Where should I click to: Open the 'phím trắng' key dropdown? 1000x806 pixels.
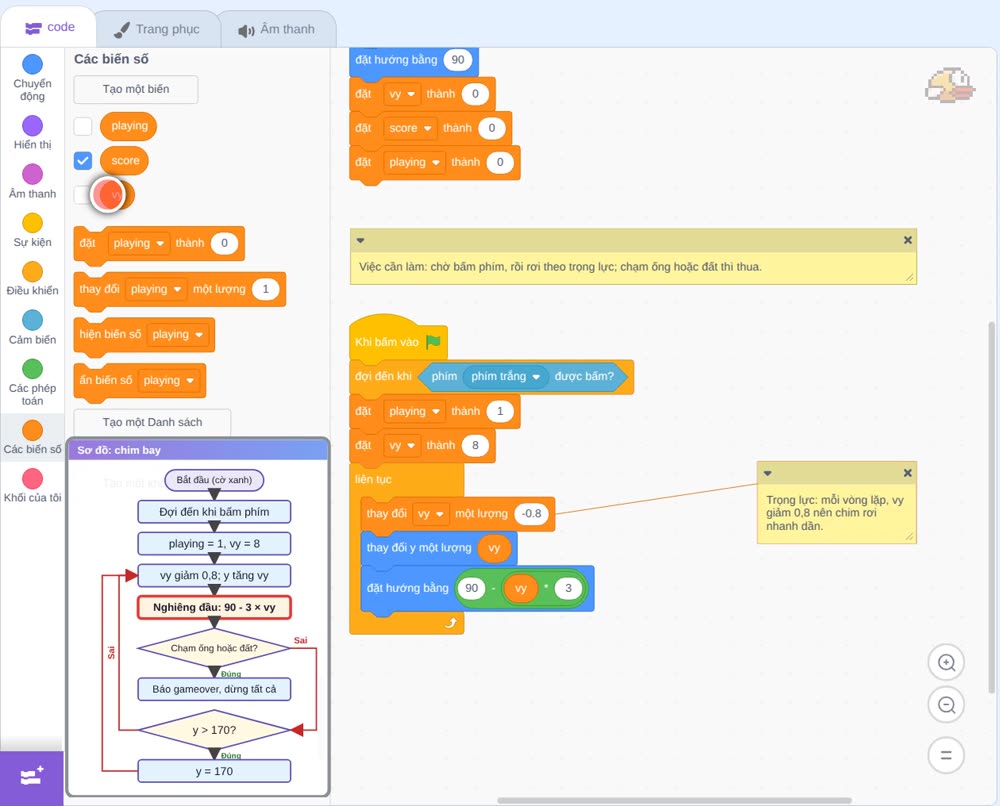pos(504,376)
